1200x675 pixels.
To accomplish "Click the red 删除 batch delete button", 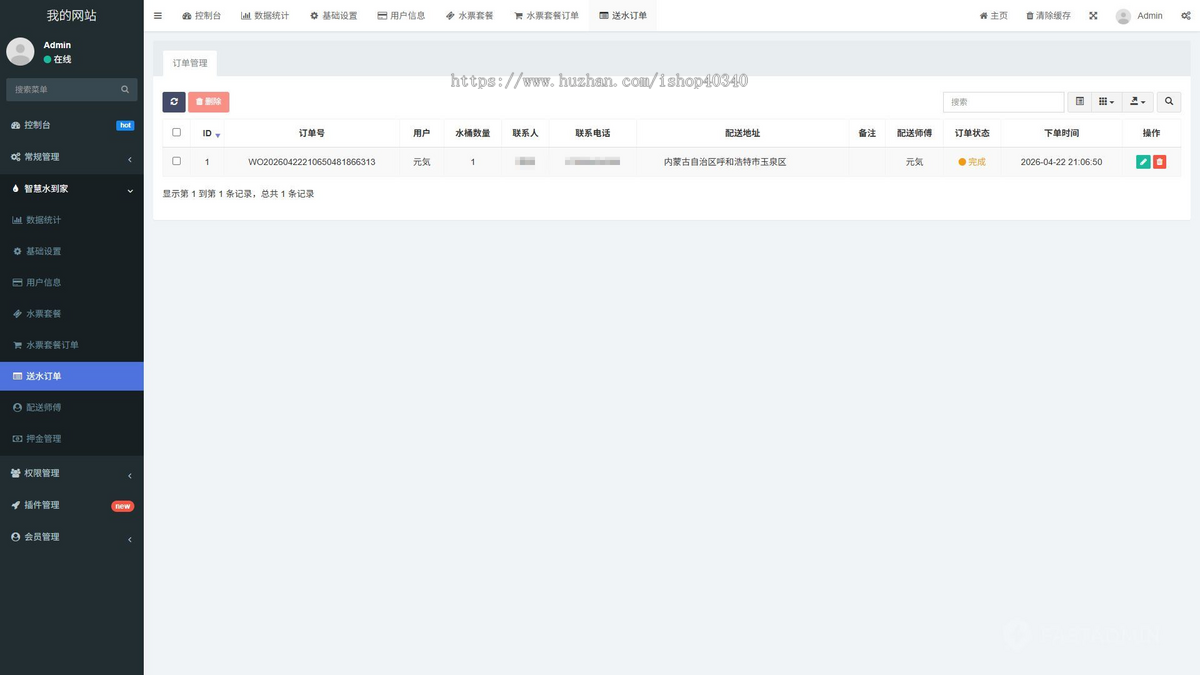I will [209, 102].
